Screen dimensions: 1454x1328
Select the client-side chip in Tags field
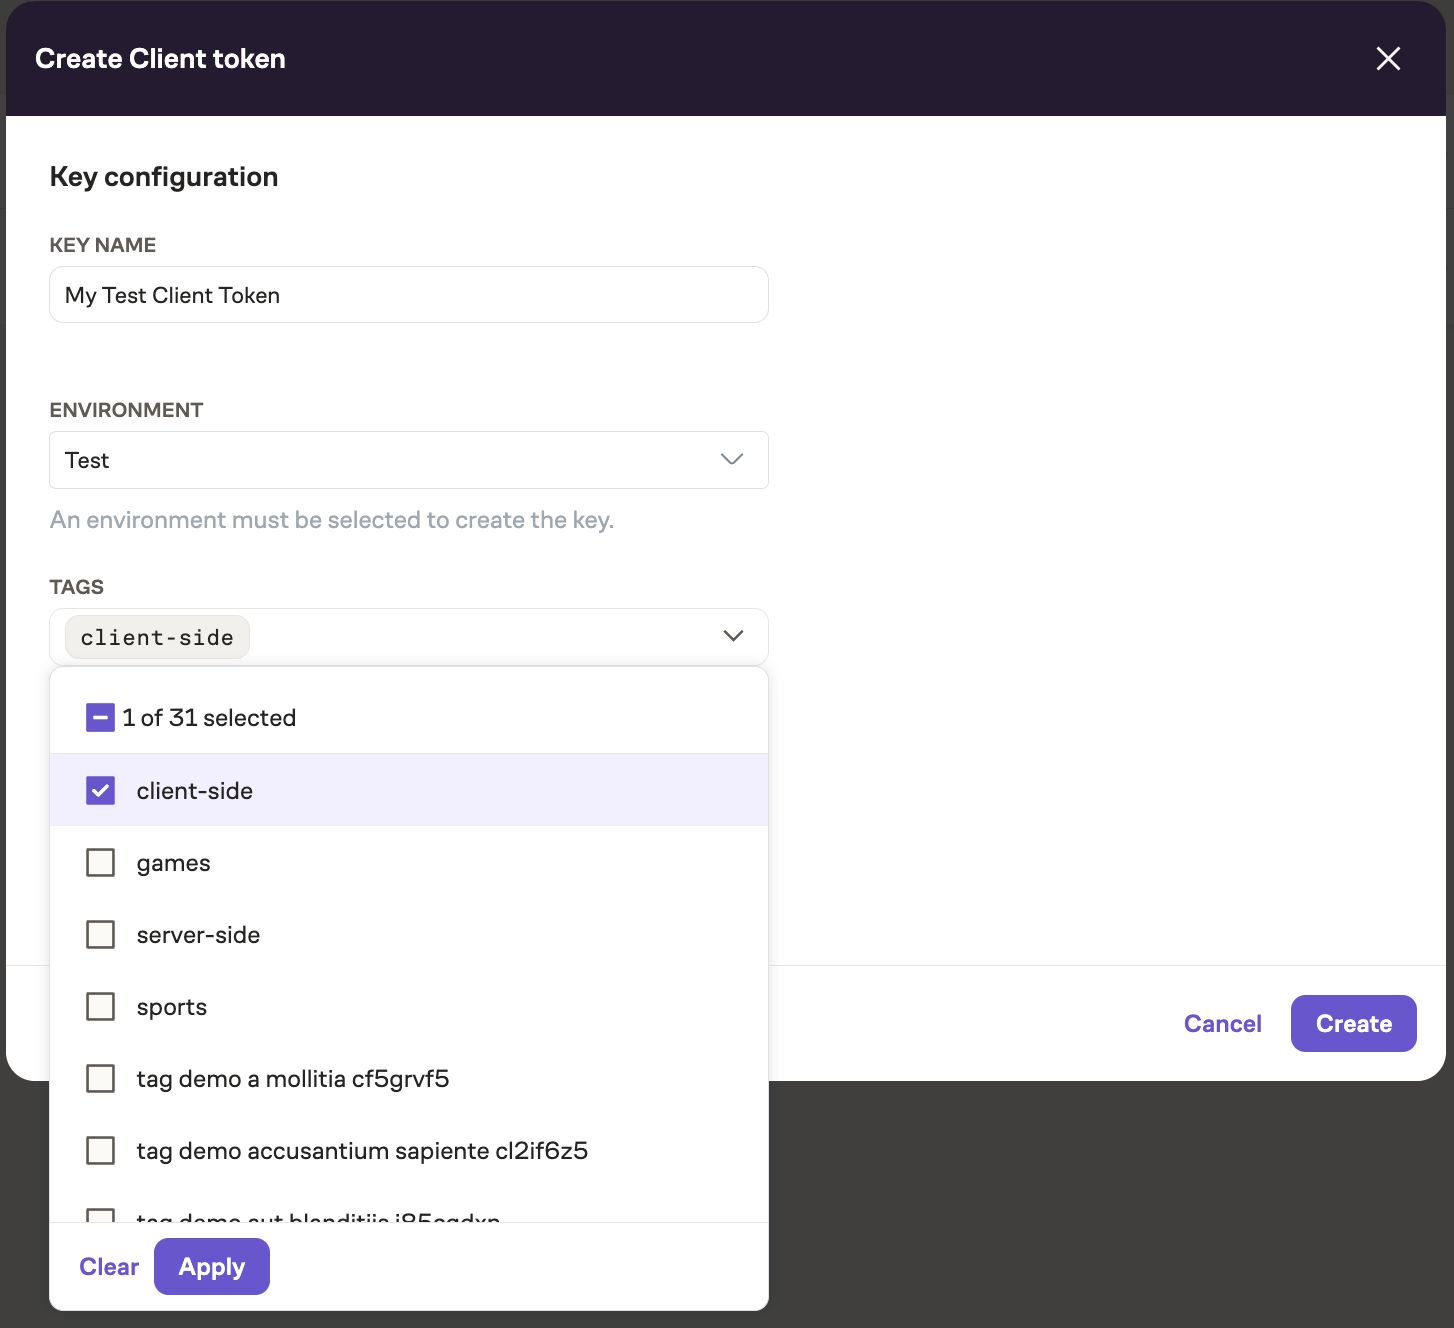point(156,636)
